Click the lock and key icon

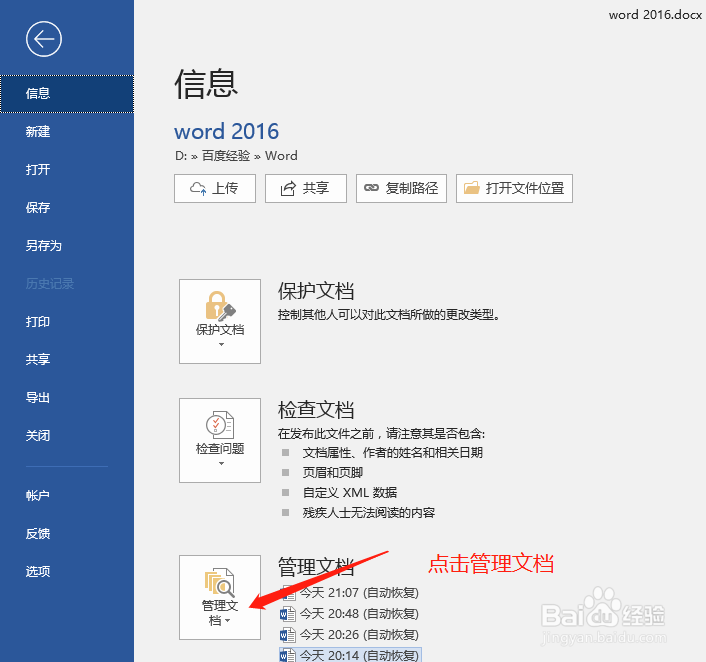220,306
